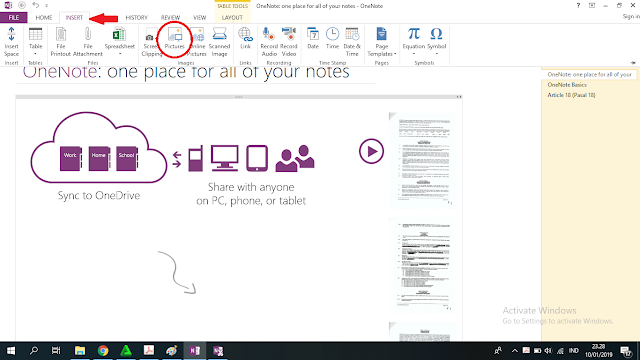
Task: Click the Insert Space tool
Action: (x=11, y=42)
